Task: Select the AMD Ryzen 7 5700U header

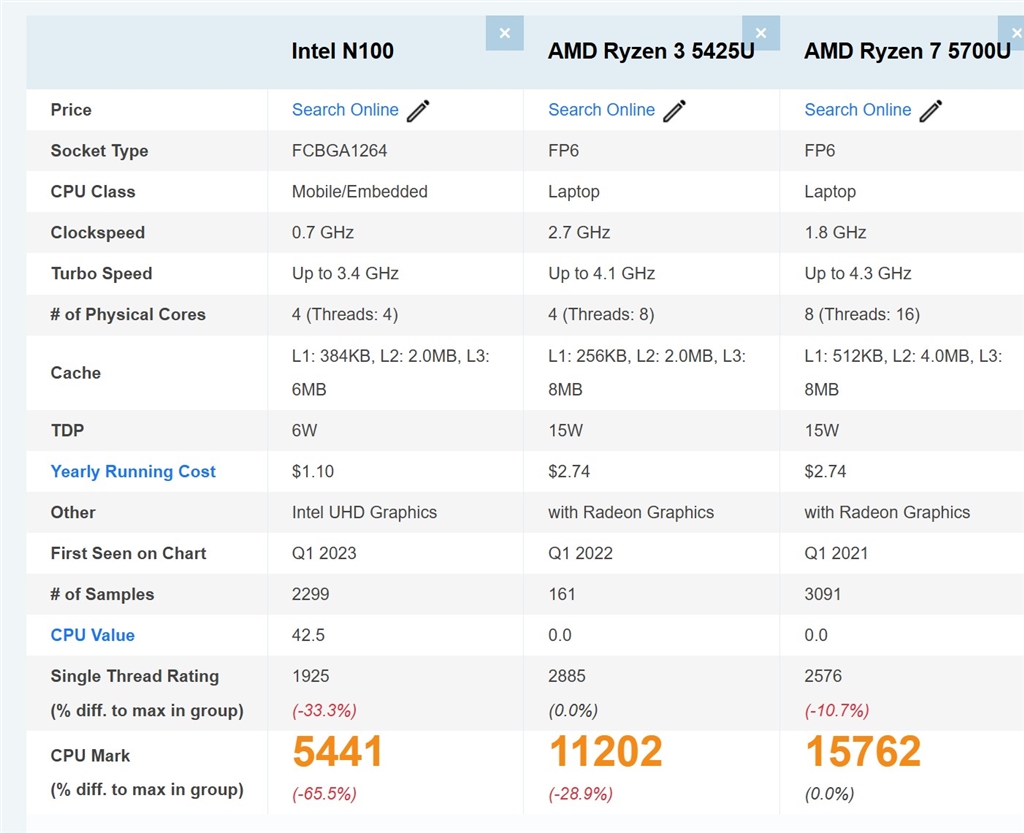Action: tap(907, 51)
